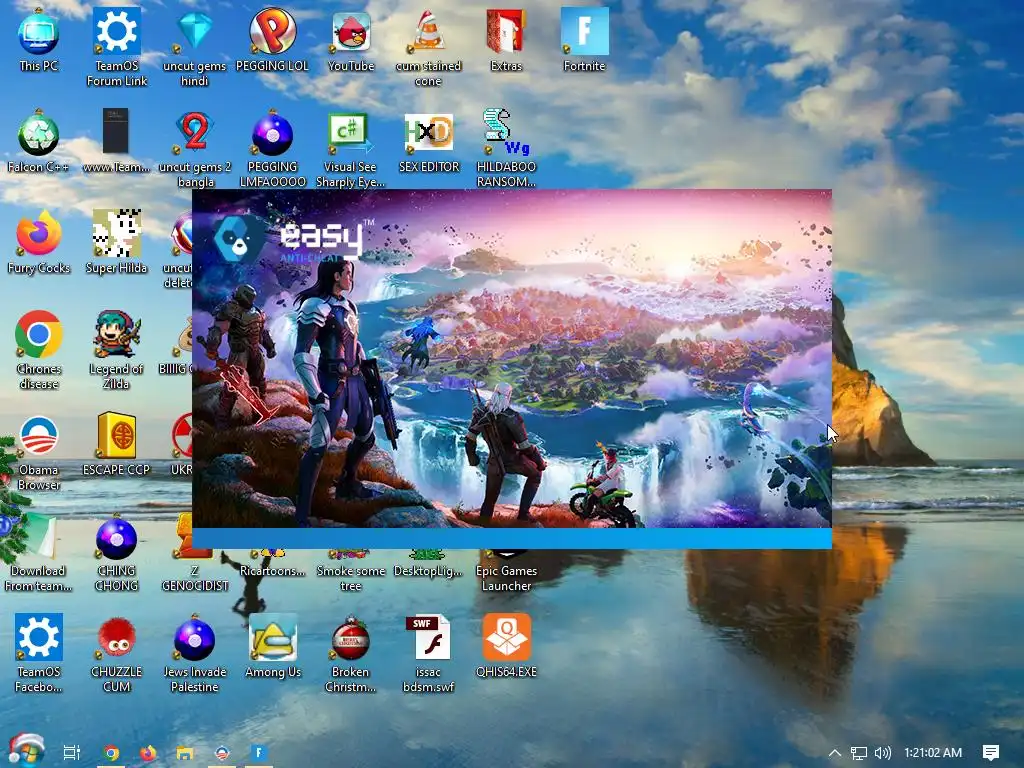Click the 1:21:02 AM taskbar clock
Image resolution: width=1024 pixels, height=768 pixels.
[x=933, y=753]
